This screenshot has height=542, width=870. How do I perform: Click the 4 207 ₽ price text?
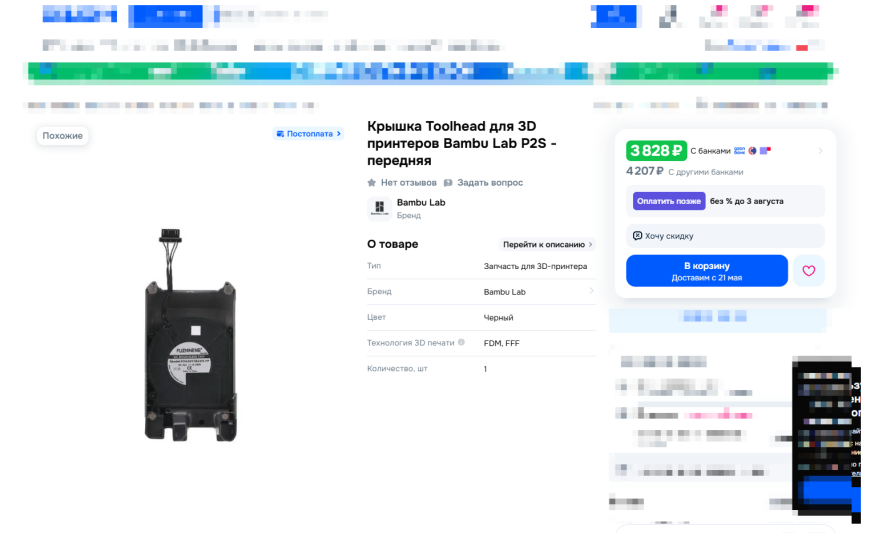644,171
